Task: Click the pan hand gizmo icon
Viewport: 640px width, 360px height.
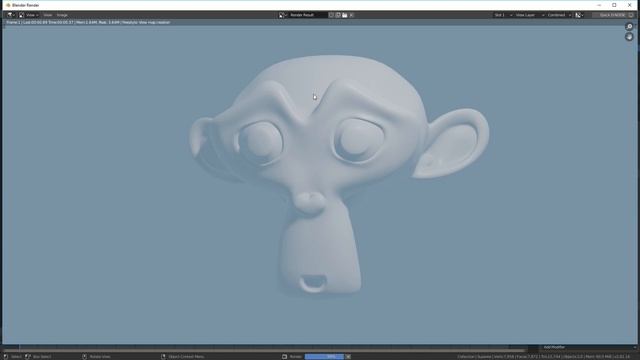Action: pos(629,37)
